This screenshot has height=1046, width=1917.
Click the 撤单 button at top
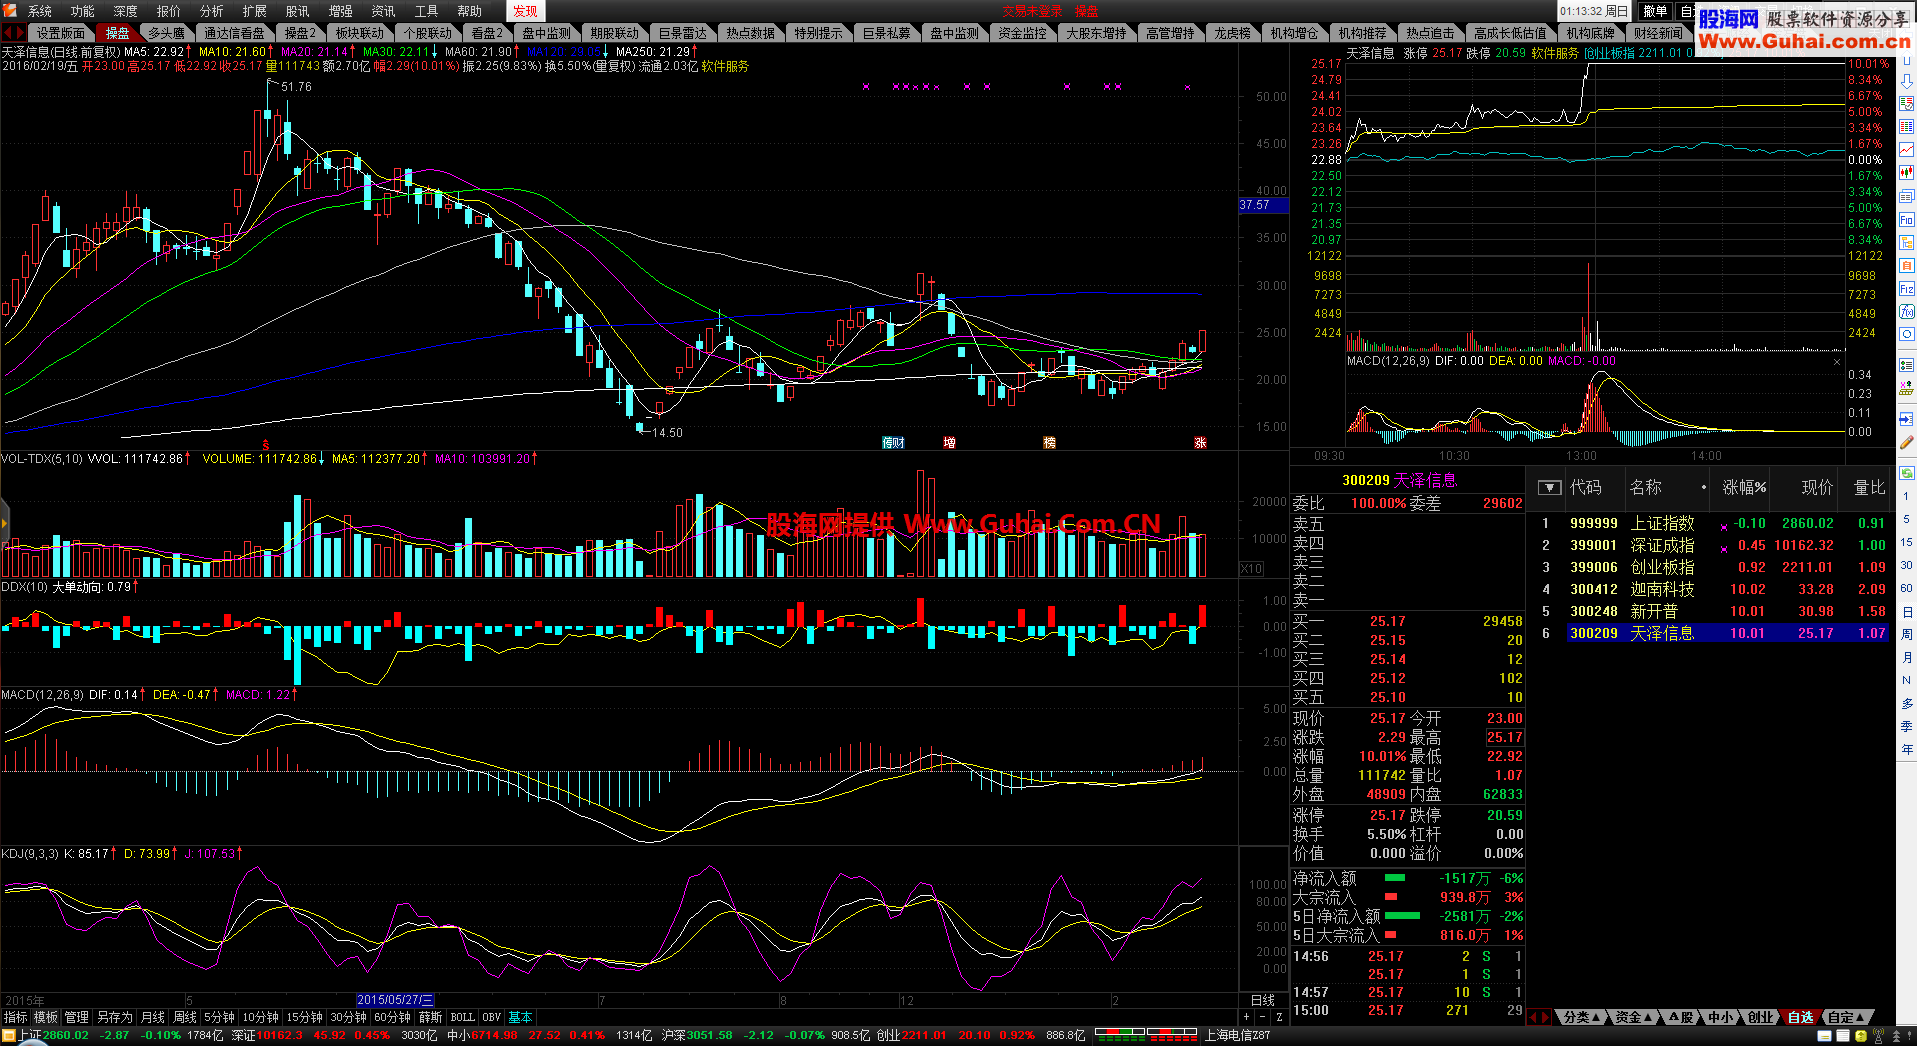pyautogui.click(x=1655, y=11)
